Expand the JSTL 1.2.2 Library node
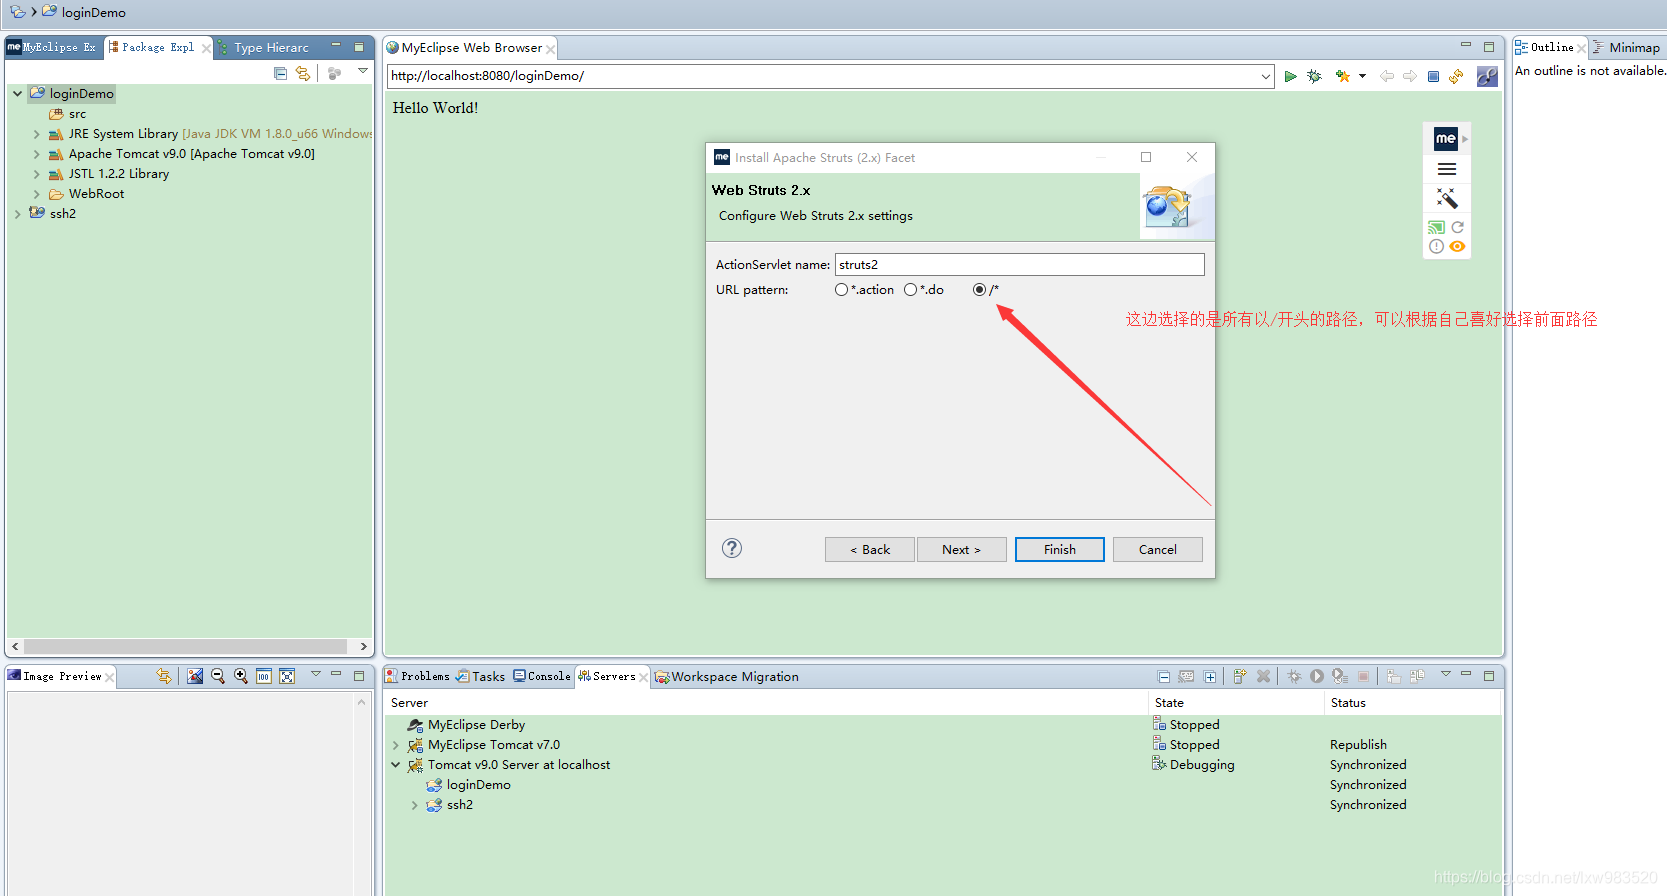Viewport: 1667px width, 896px height. tap(37, 174)
